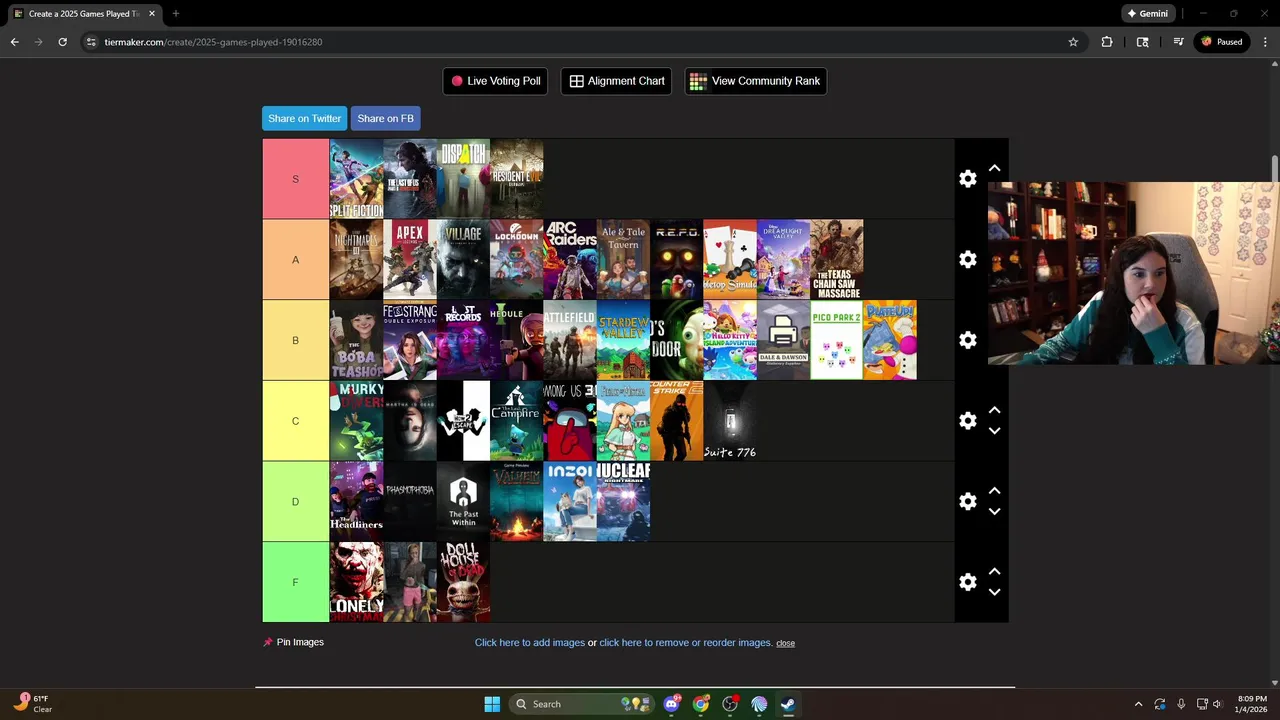Select the Stardew Valley thumbnail
1280x720 pixels.
623,340
